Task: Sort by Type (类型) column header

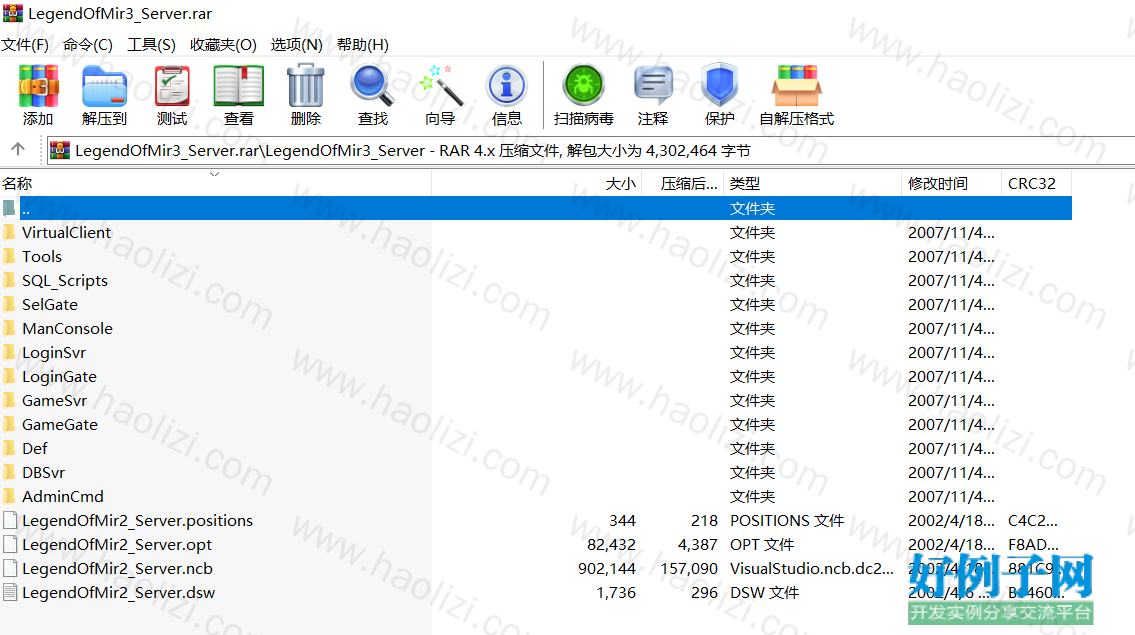Action: pyautogui.click(x=812, y=183)
